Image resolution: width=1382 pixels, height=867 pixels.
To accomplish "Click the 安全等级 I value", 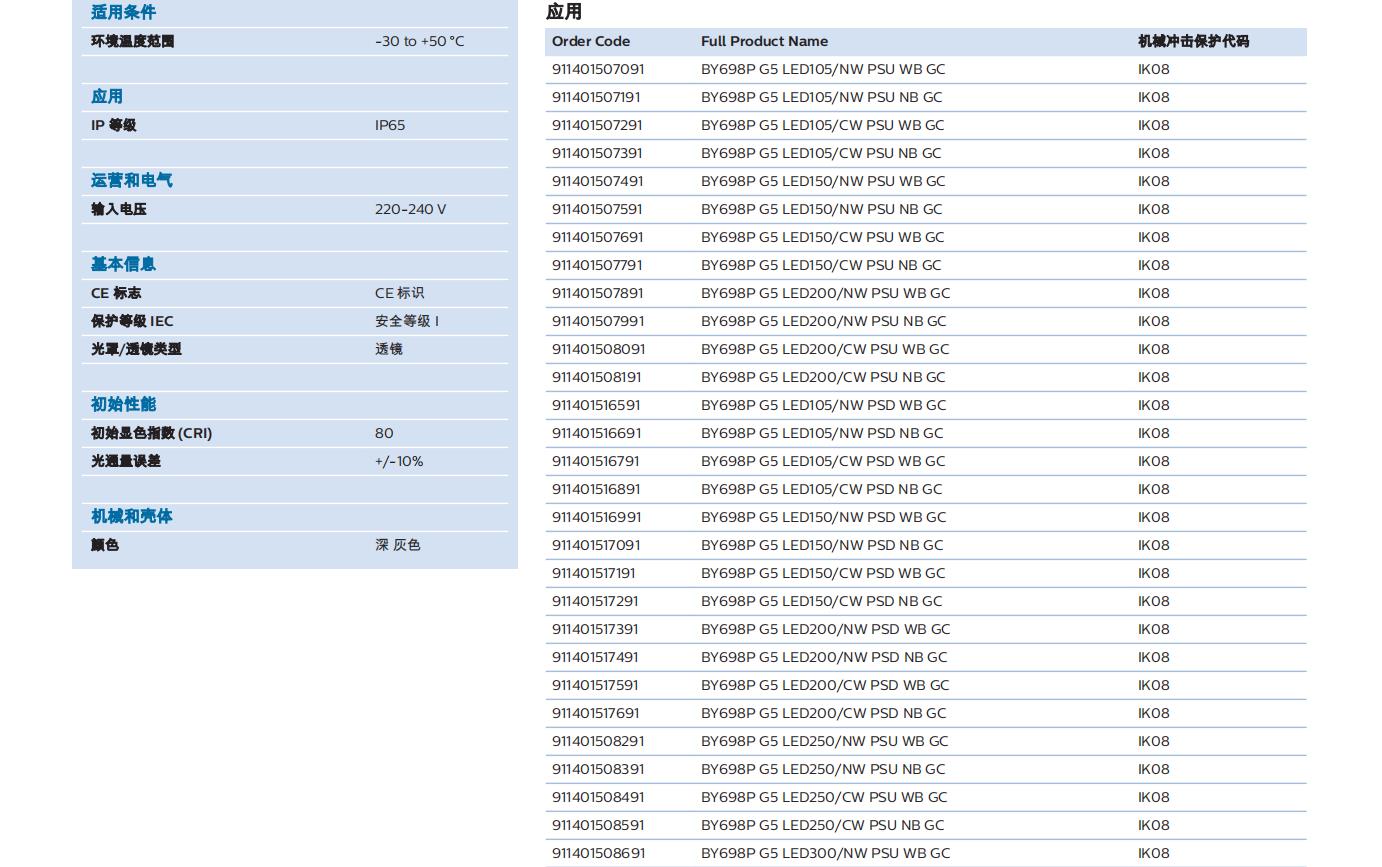I will 407,321.
